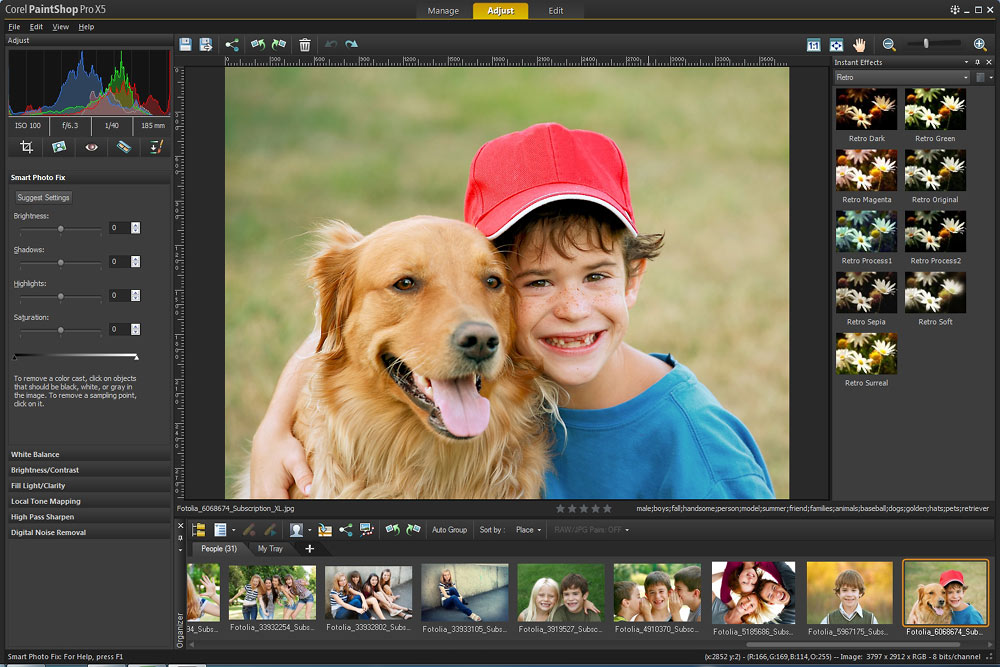The width and height of the screenshot is (1000, 667).
Task: Click the Delete (trash) icon
Action: coord(305,44)
